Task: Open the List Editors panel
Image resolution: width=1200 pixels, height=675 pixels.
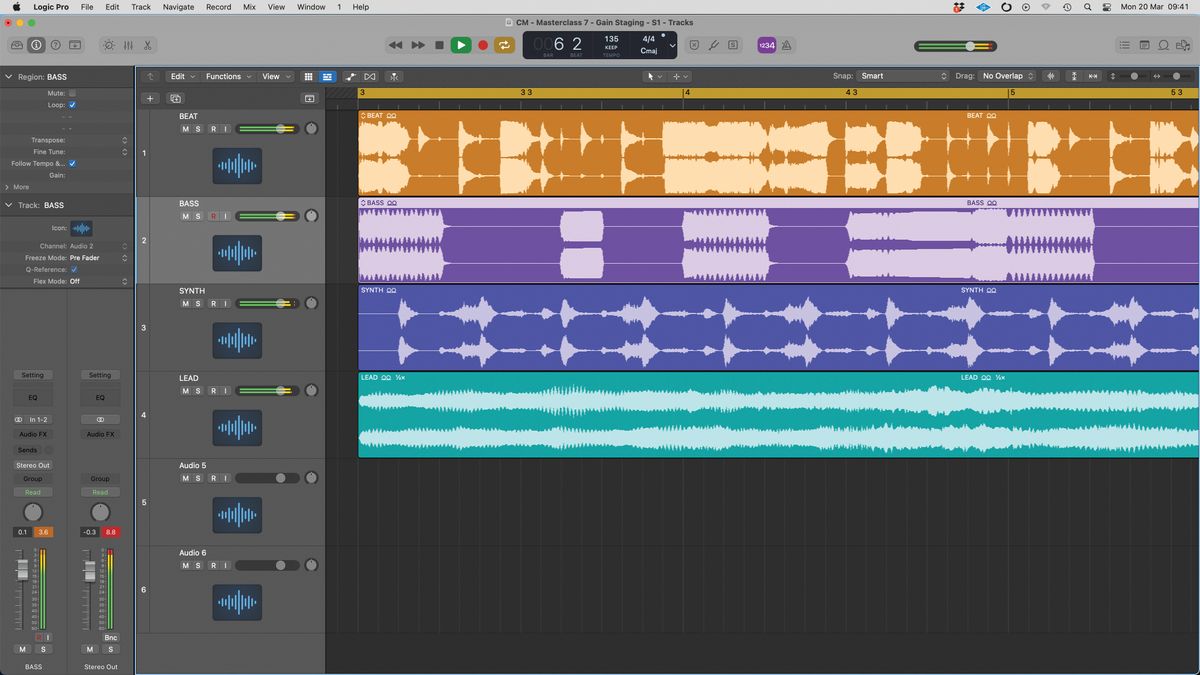Action: click(1125, 45)
